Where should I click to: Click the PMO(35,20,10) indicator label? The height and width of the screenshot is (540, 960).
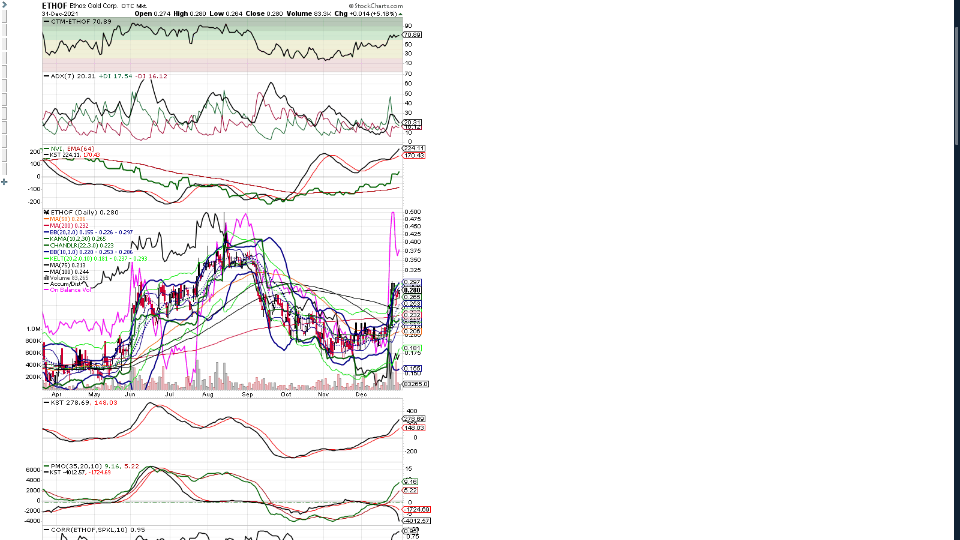click(x=94, y=466)
